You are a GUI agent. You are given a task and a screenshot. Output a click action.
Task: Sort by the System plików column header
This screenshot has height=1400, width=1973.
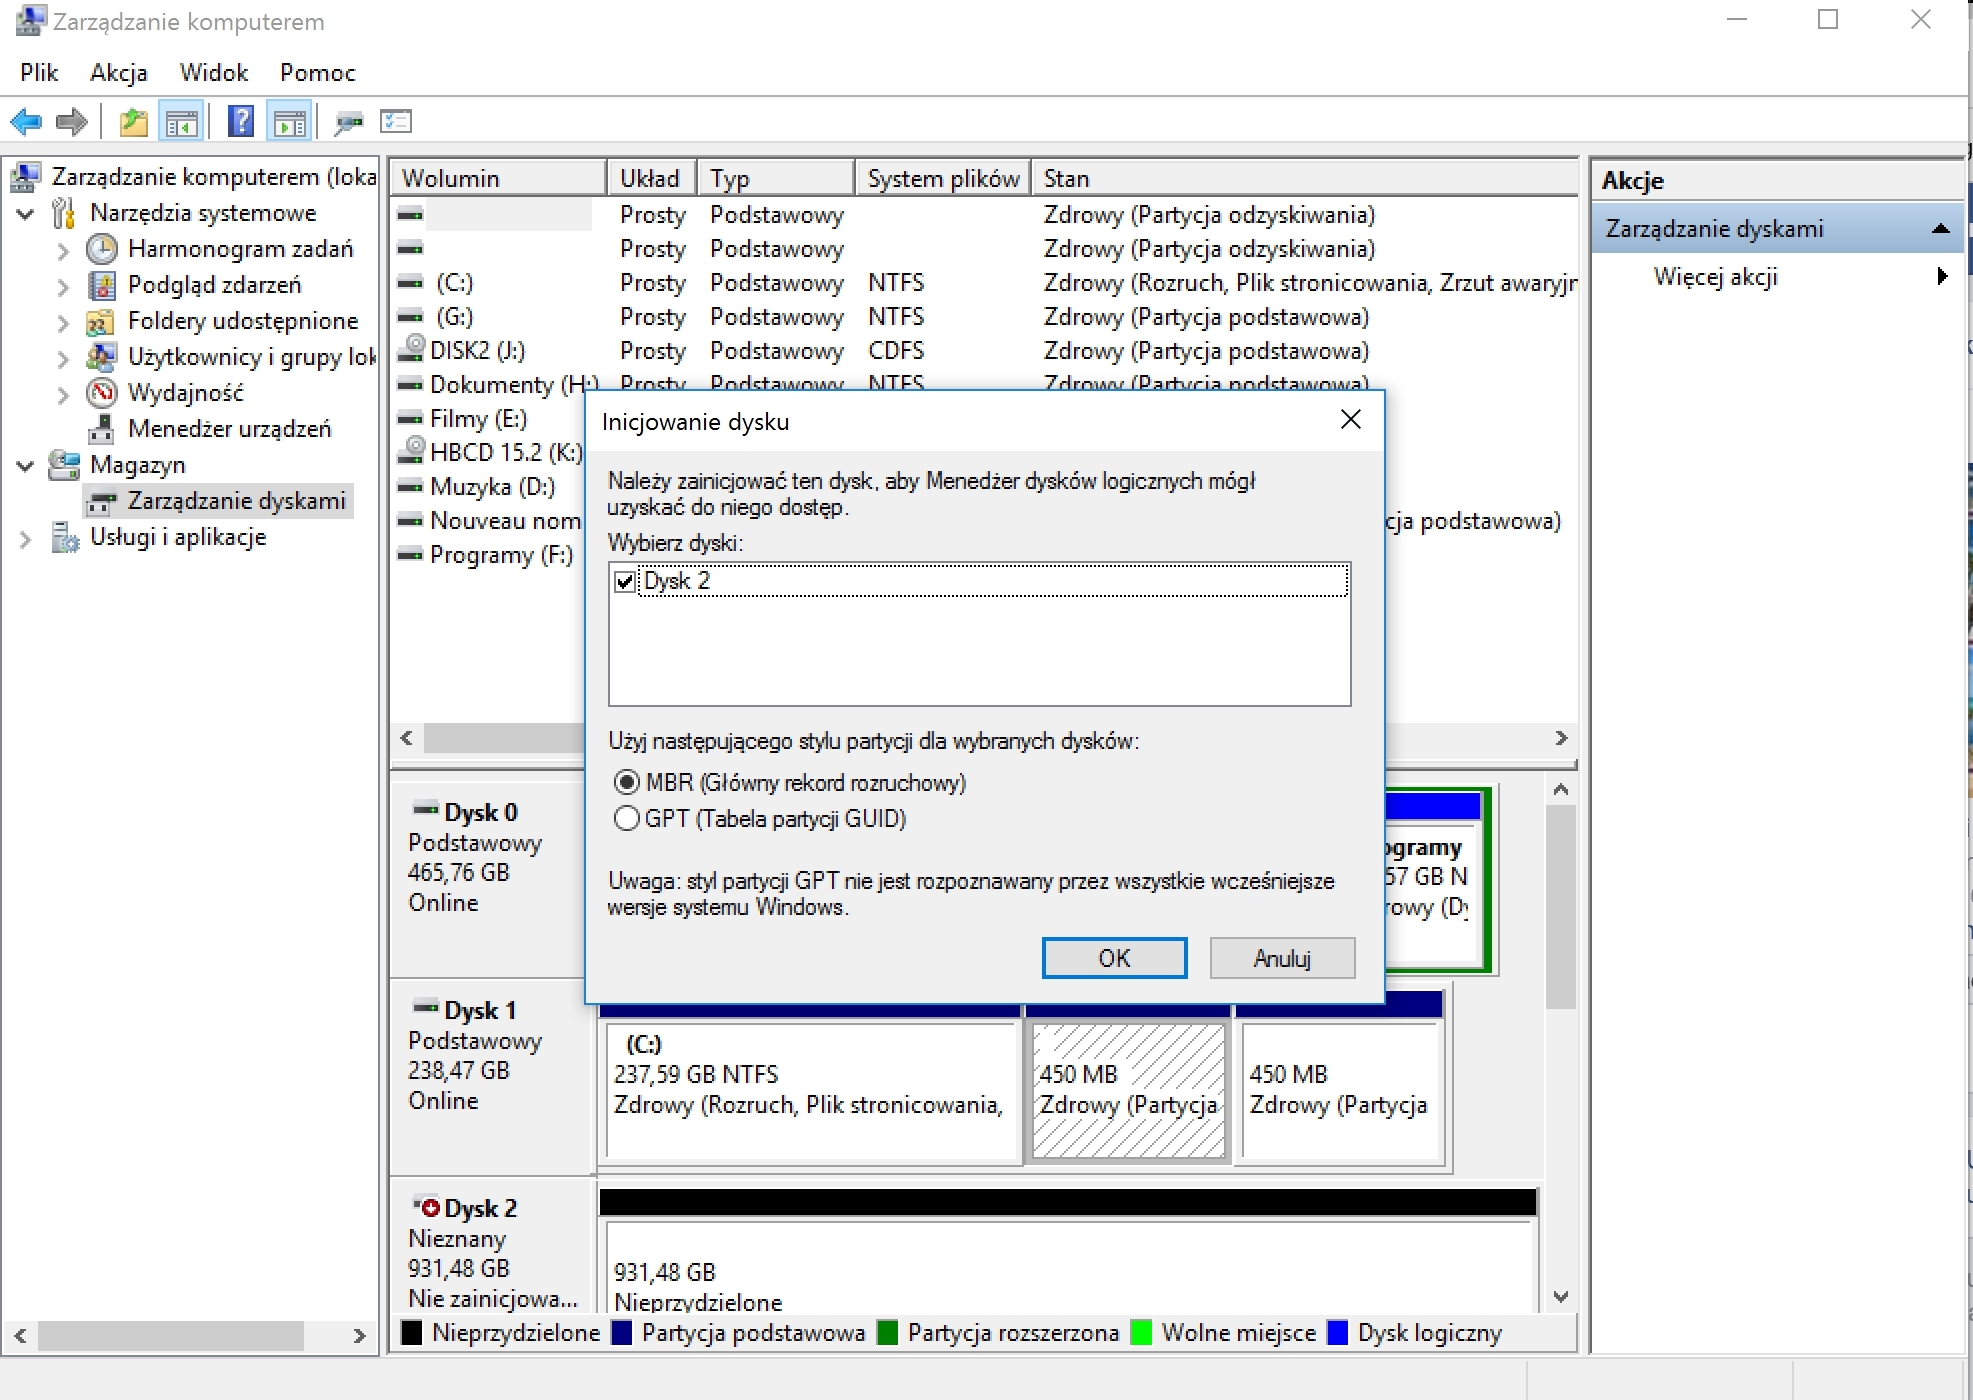pos(943,178)
